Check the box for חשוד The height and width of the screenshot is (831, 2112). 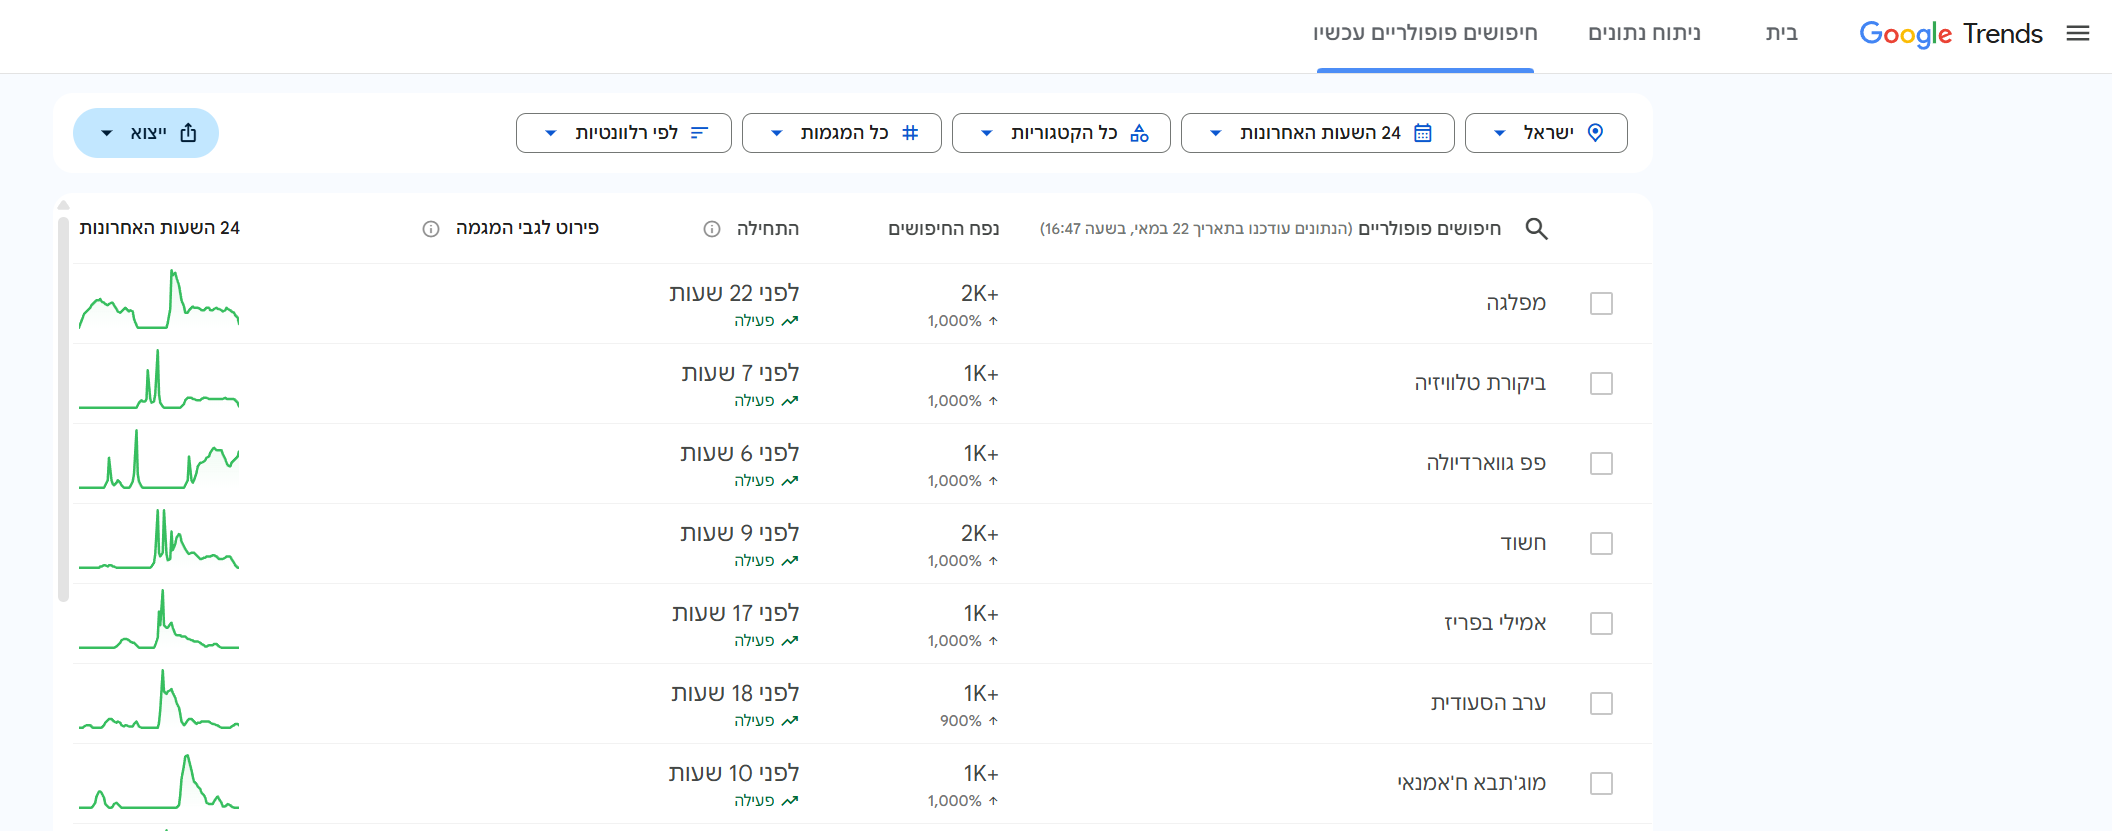point(1601,543)
